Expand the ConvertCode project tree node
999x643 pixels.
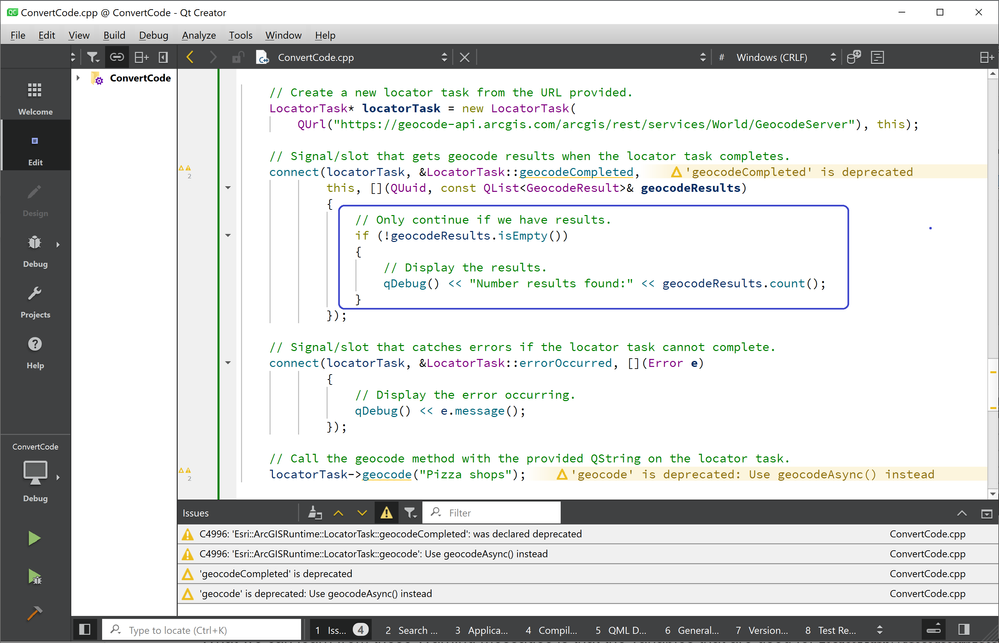pos(79,78)
